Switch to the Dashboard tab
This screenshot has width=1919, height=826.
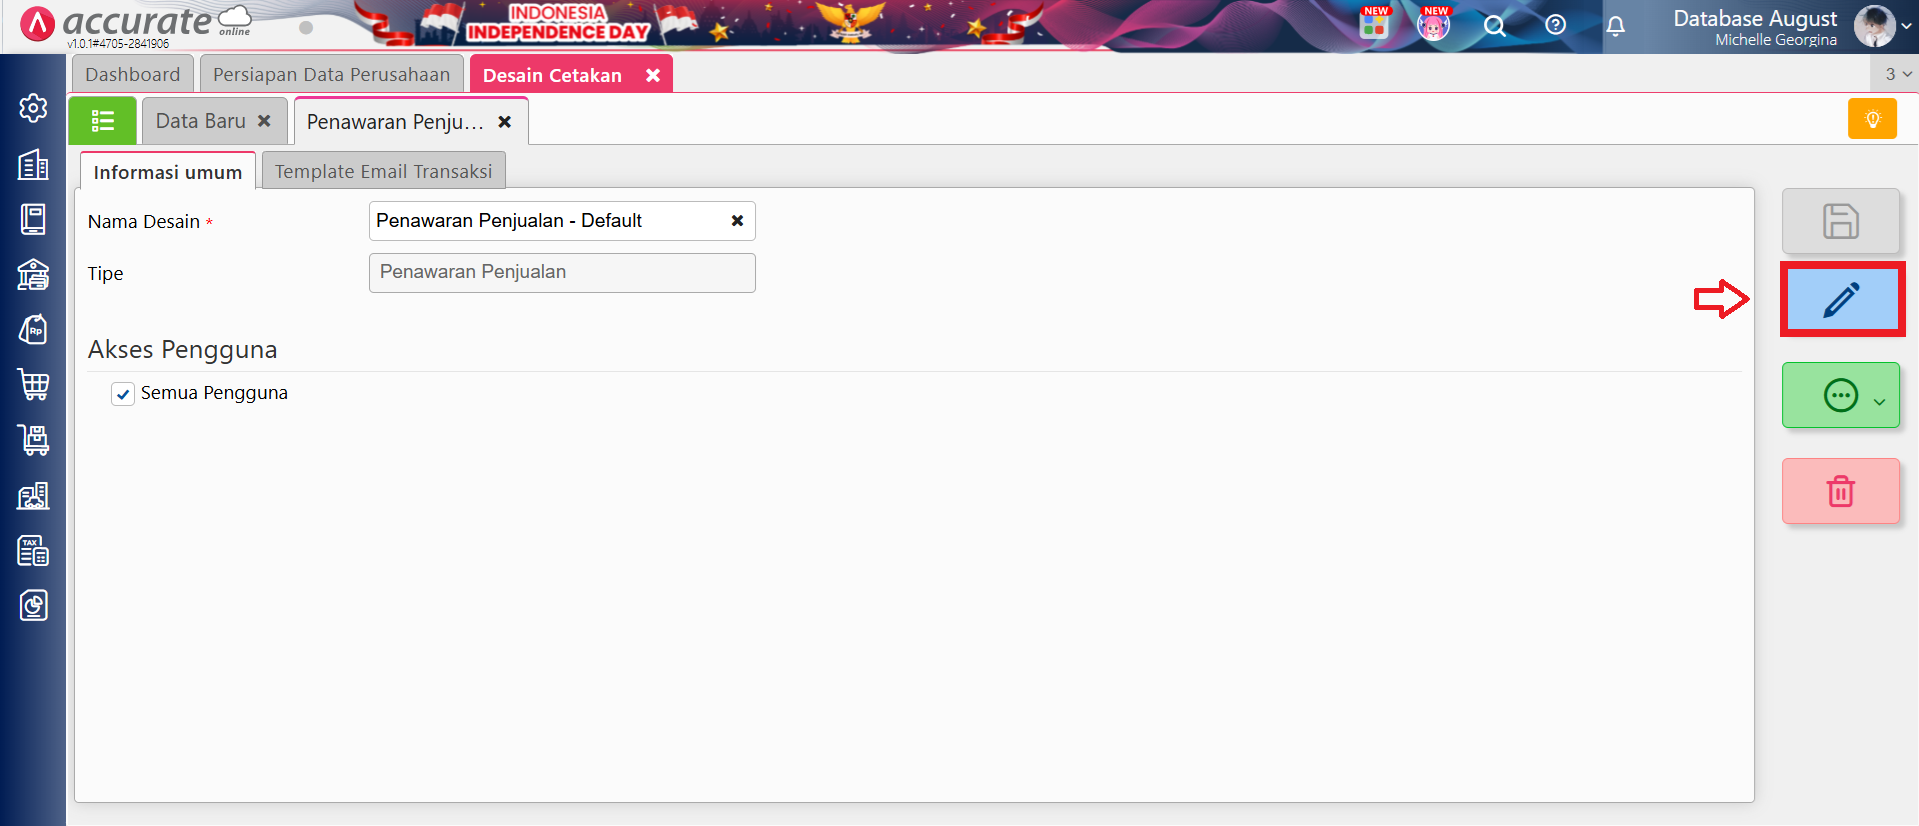132,74
